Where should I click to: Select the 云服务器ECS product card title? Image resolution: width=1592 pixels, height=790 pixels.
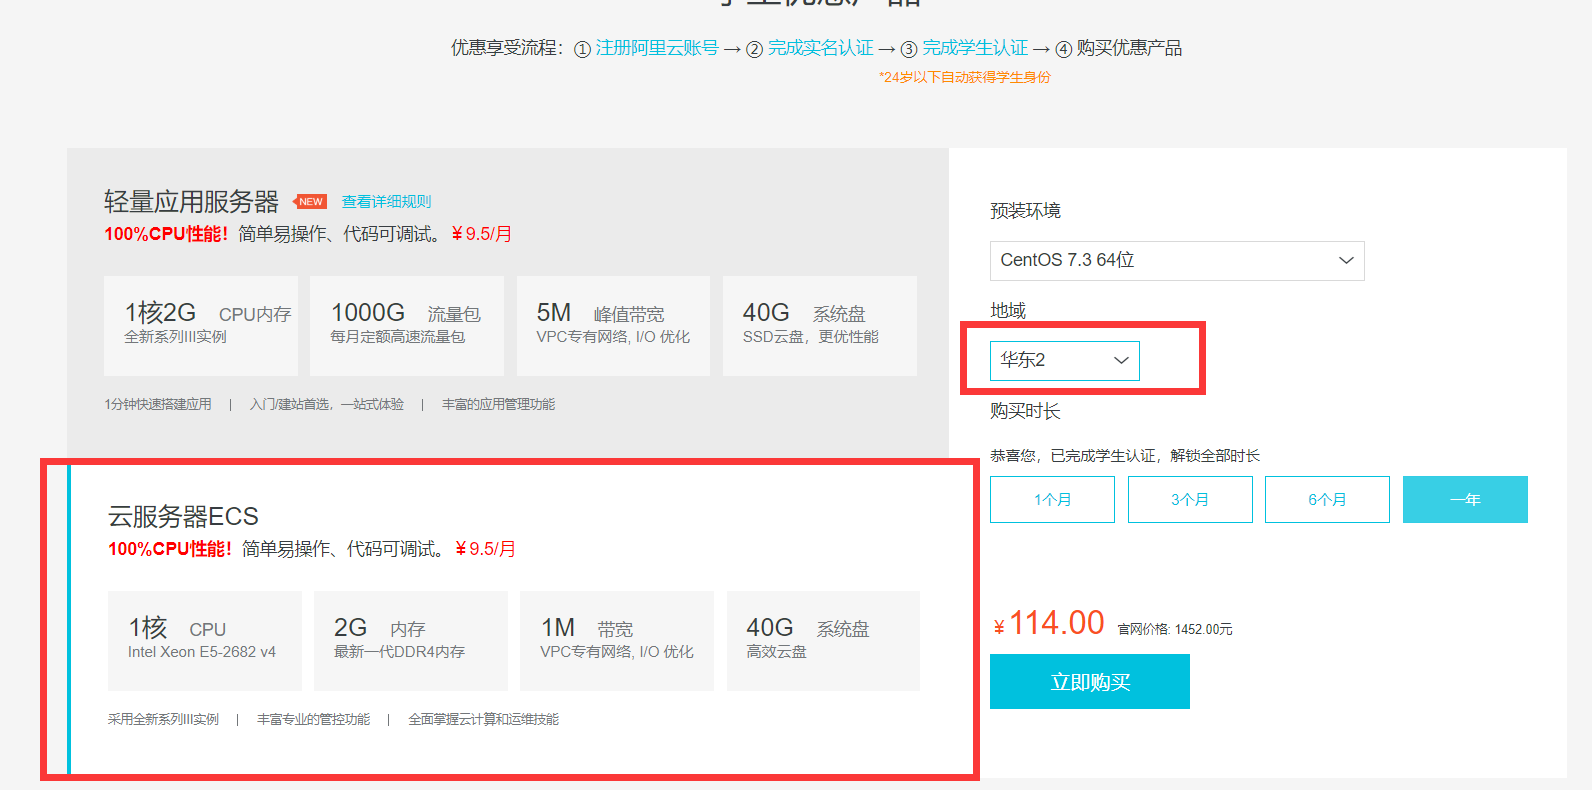tap(183, 516)
